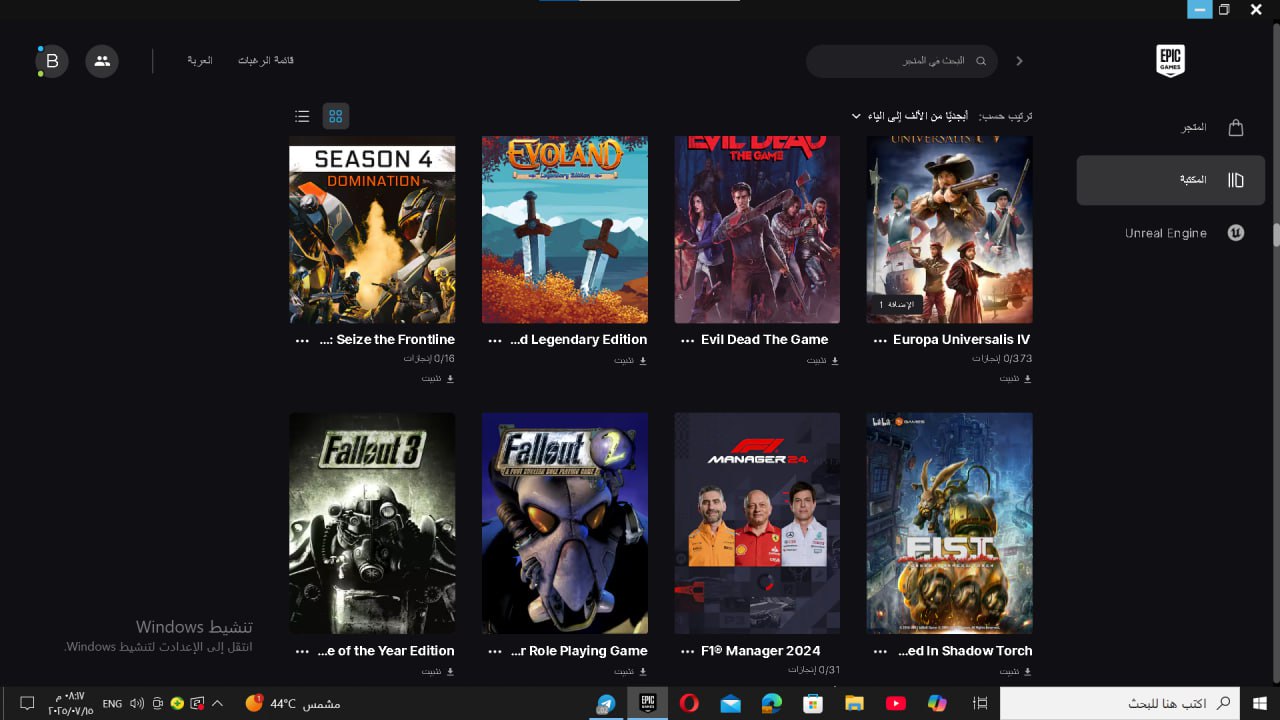The height and width of the screenshot is (720, 1280).
Task: Open Copilot from the taskbar
Action: 937,703
